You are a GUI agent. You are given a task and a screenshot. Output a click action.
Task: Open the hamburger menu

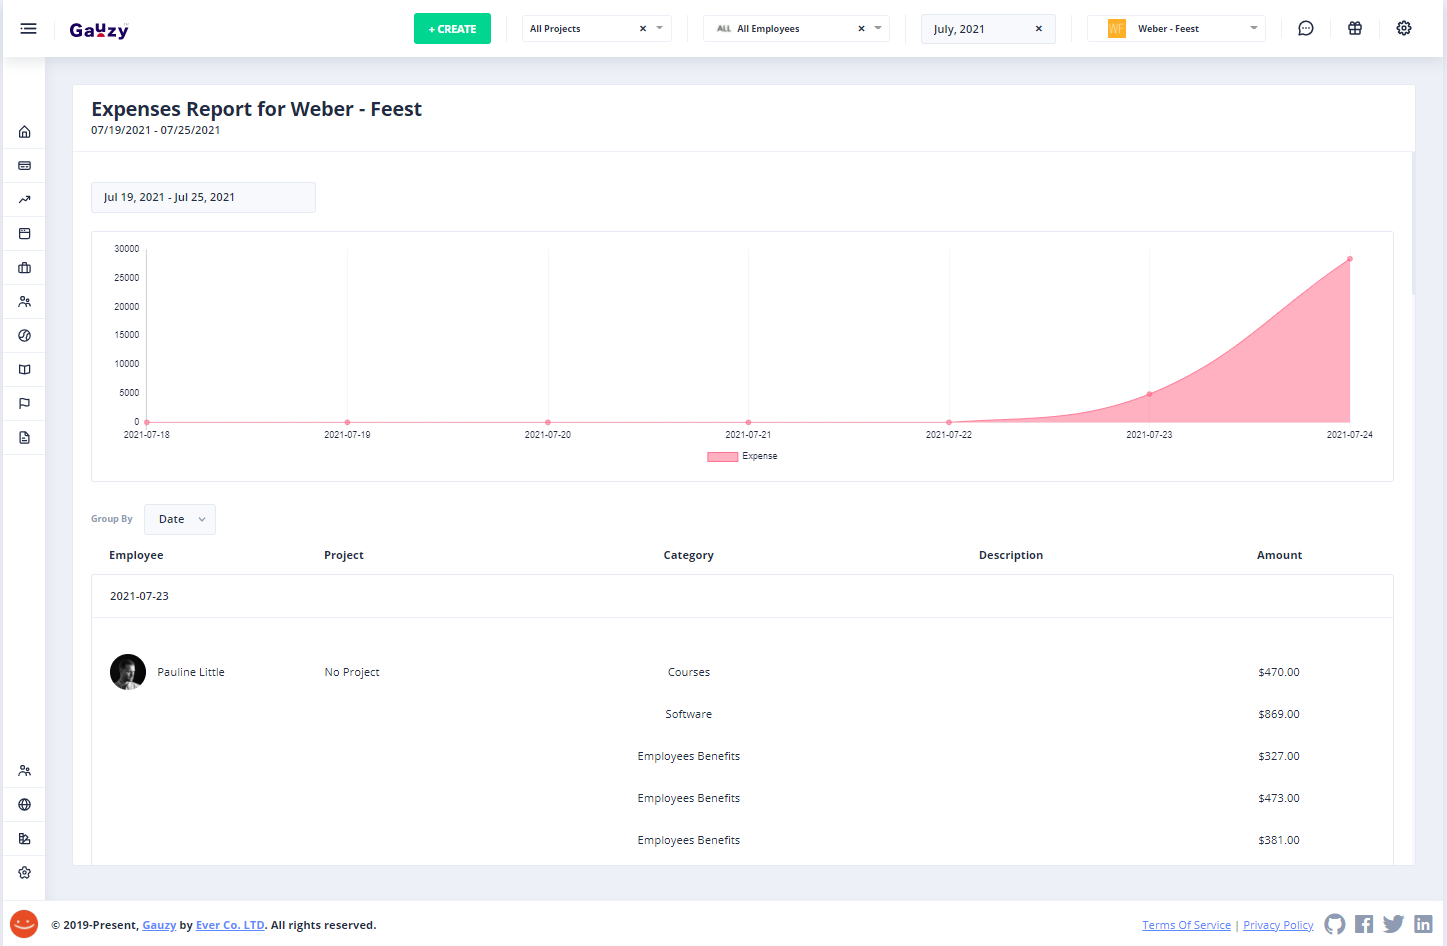(28, 29)
